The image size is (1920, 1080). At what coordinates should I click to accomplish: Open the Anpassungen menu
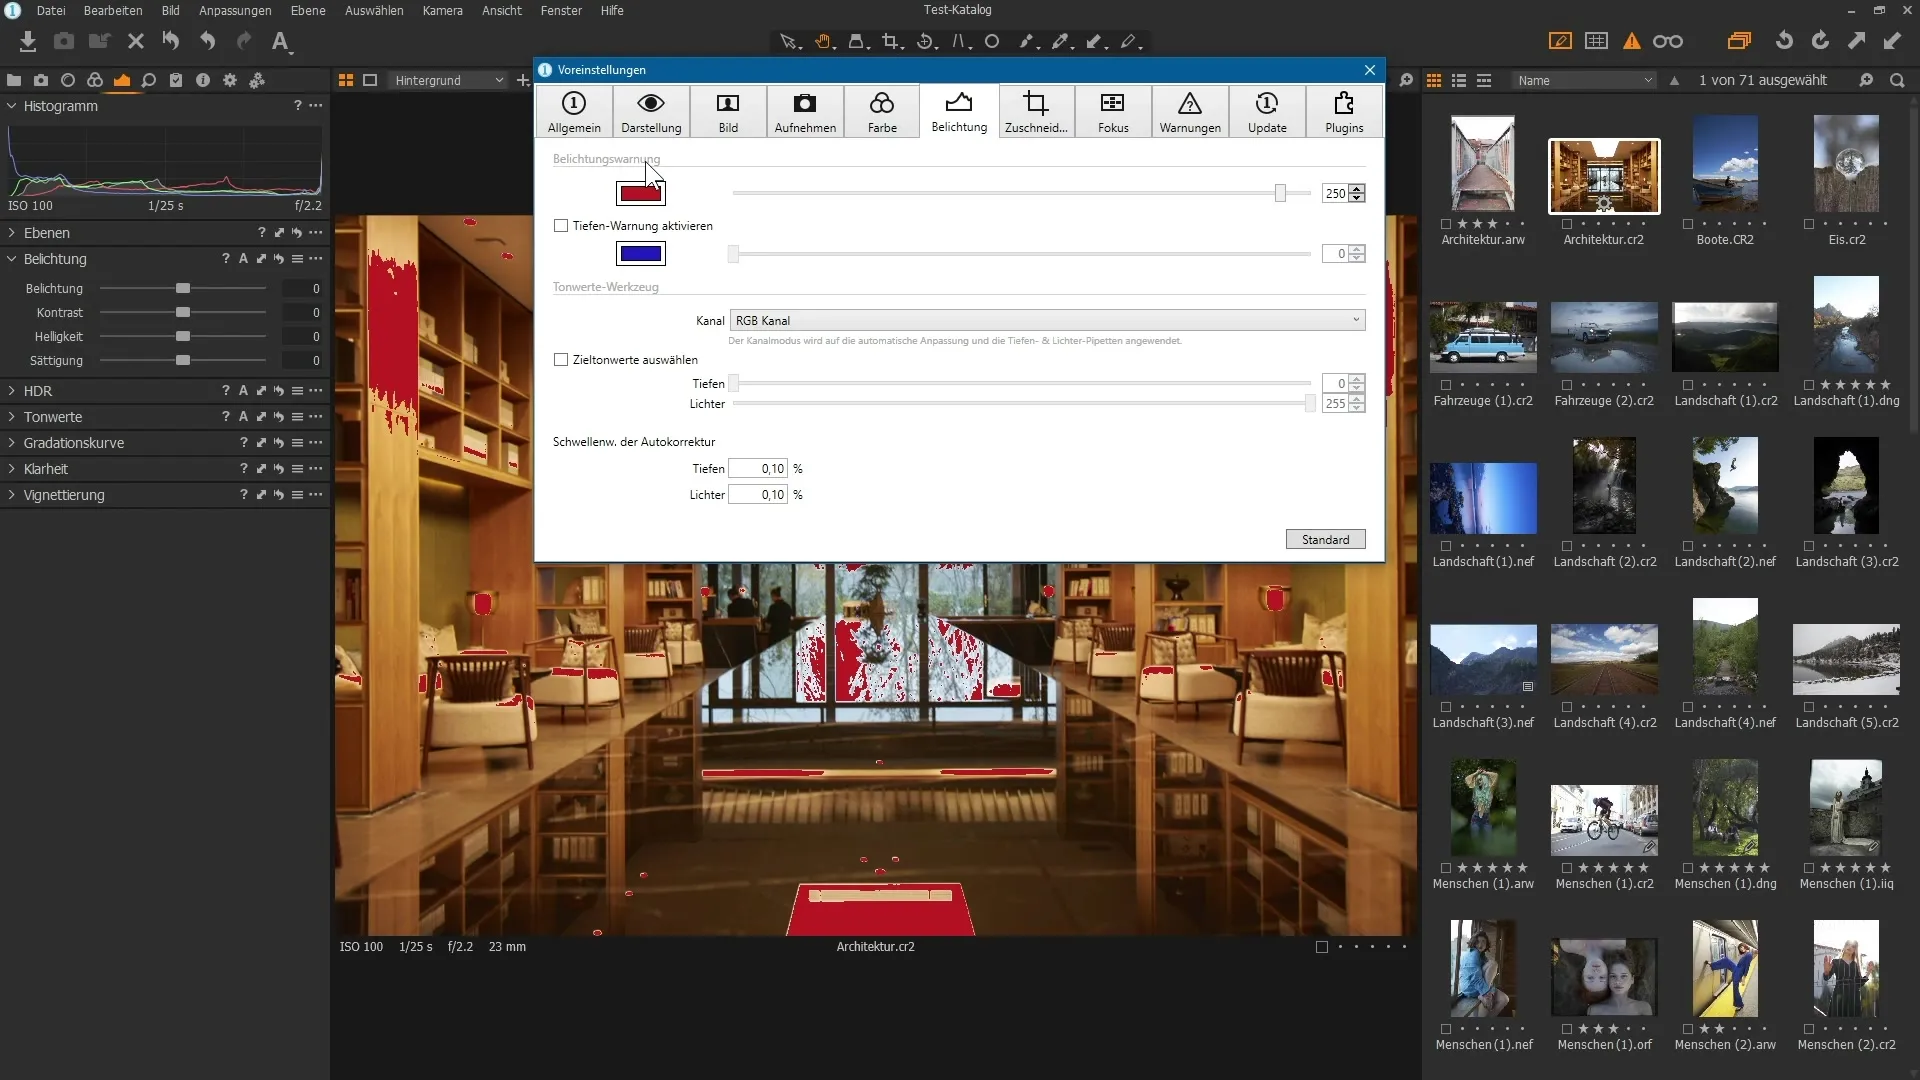tap(235, 10)
